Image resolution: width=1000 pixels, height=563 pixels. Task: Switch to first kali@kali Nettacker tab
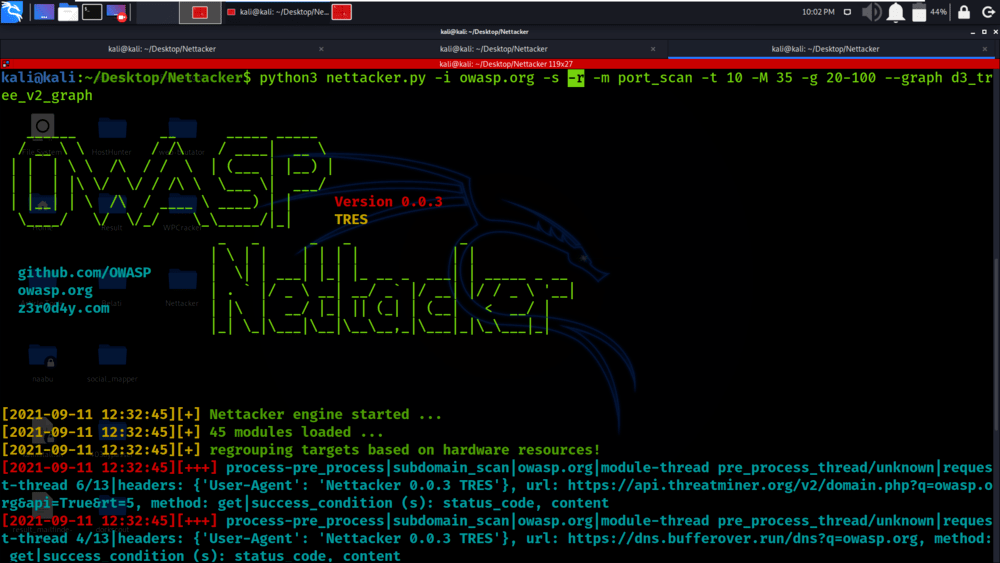click(x=162, y=49)
